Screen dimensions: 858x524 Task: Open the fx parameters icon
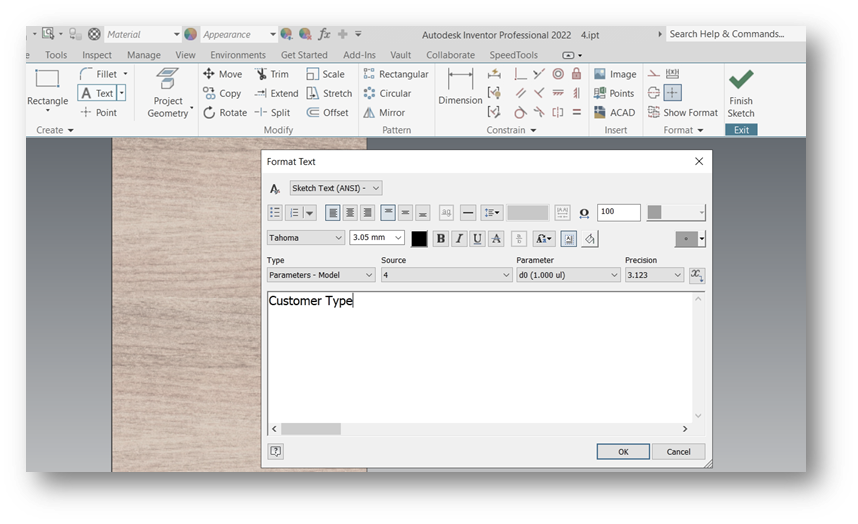pyautogui.click(x=324, y=34)
